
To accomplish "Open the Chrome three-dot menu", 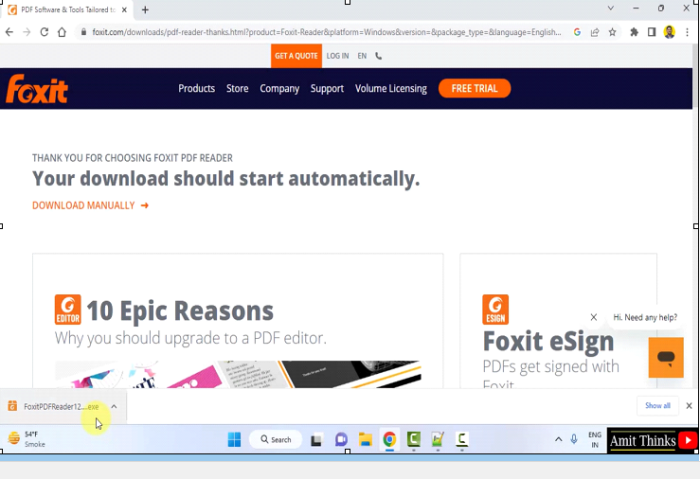I will 688,32.
